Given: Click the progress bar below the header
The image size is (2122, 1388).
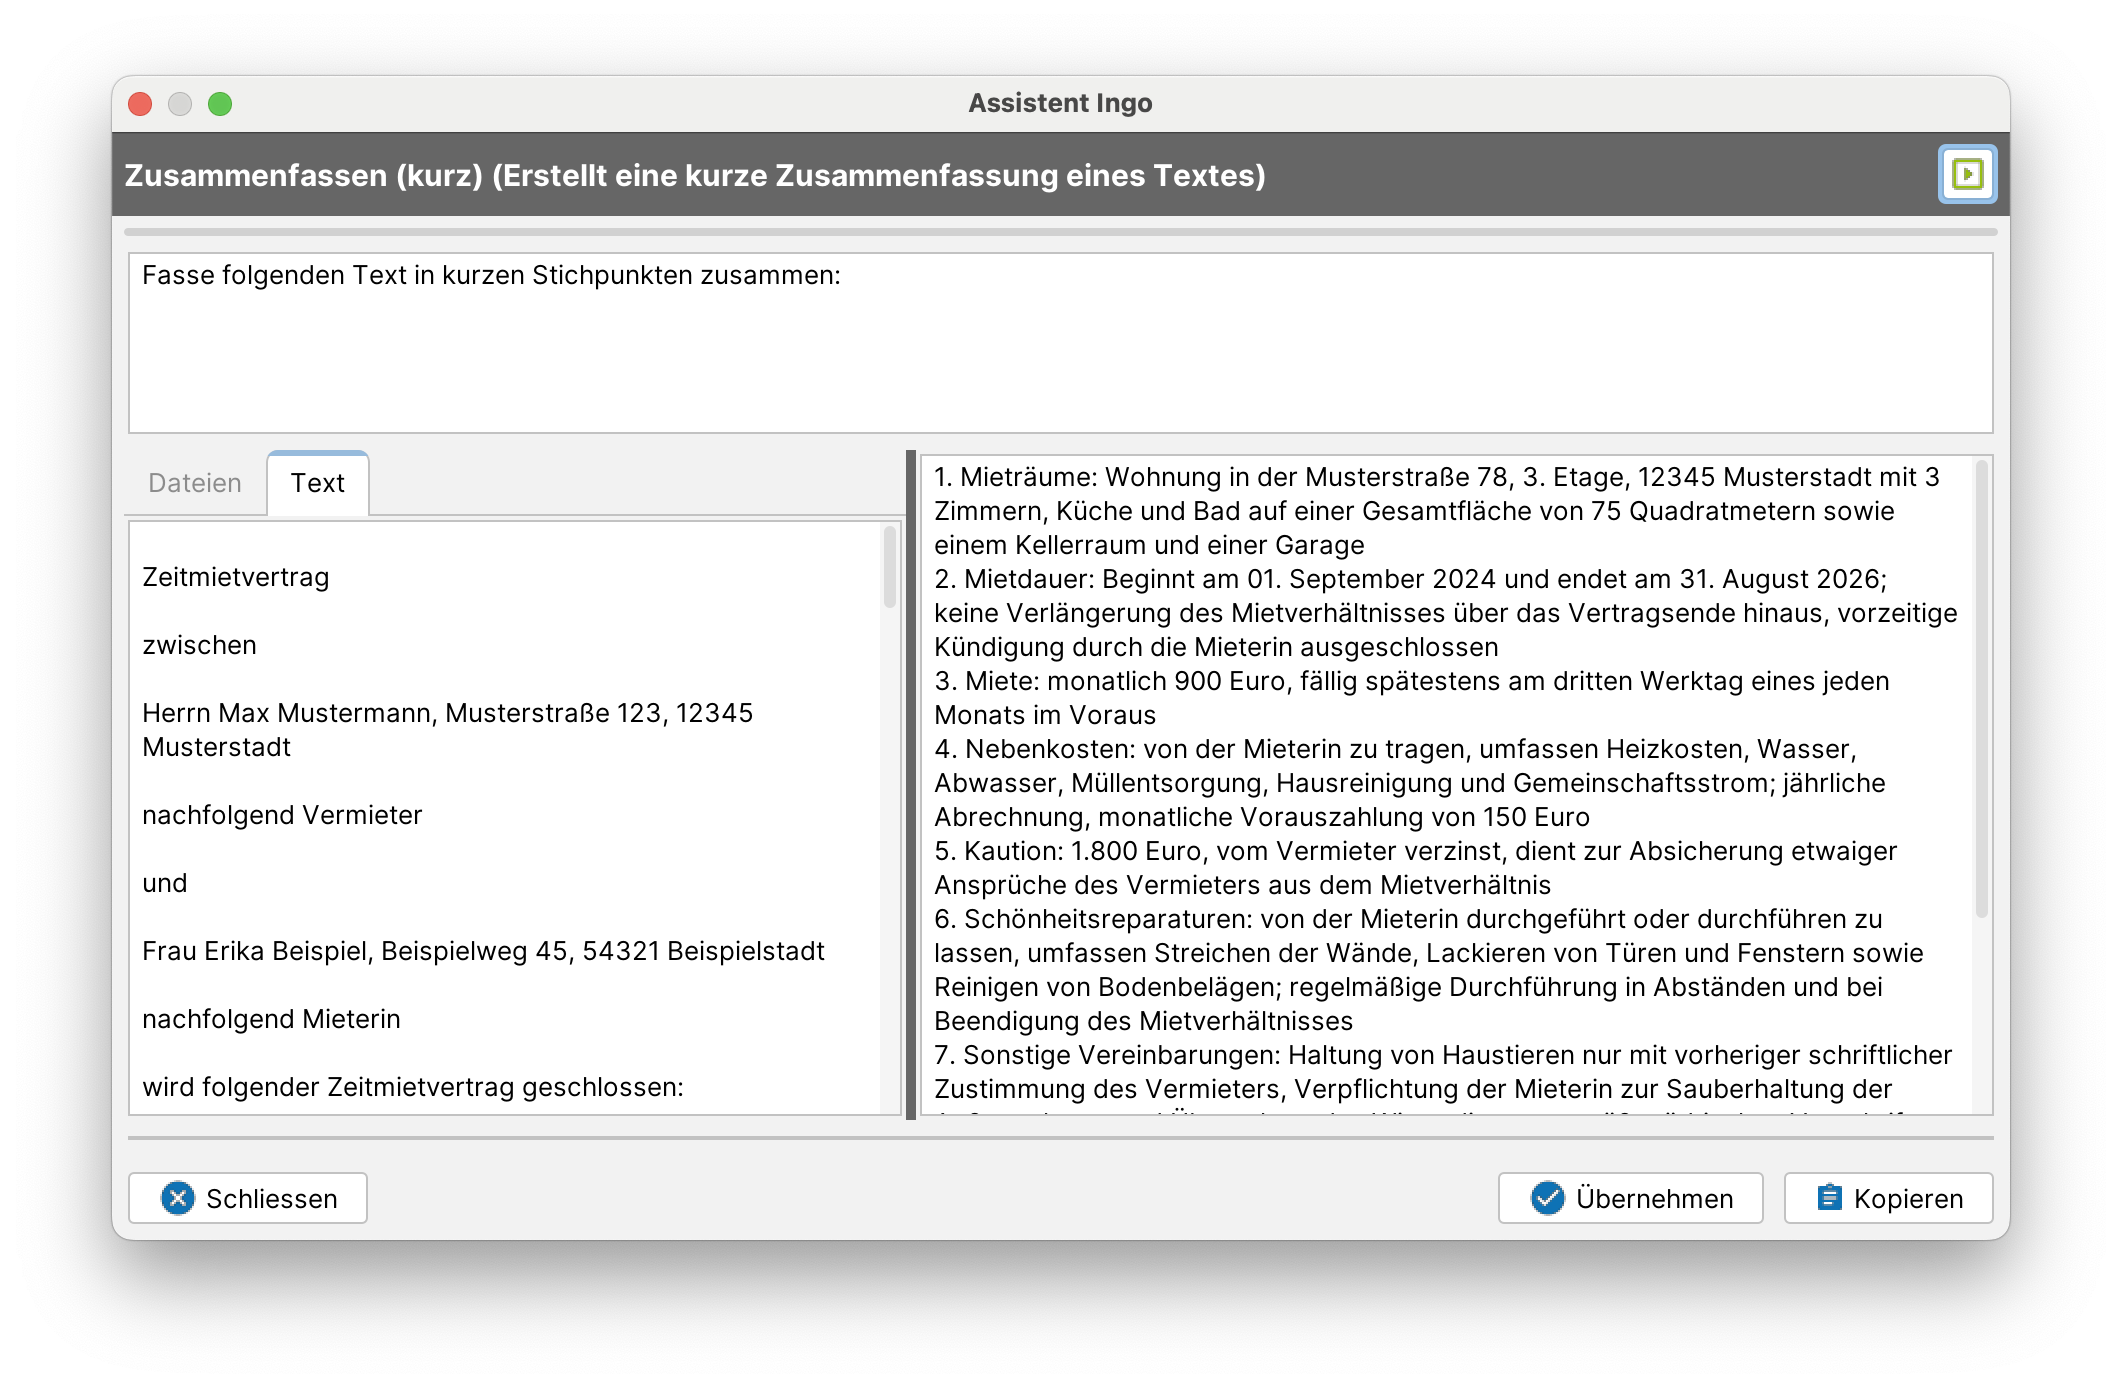Looking at the screenshot, I should 1060,232.
